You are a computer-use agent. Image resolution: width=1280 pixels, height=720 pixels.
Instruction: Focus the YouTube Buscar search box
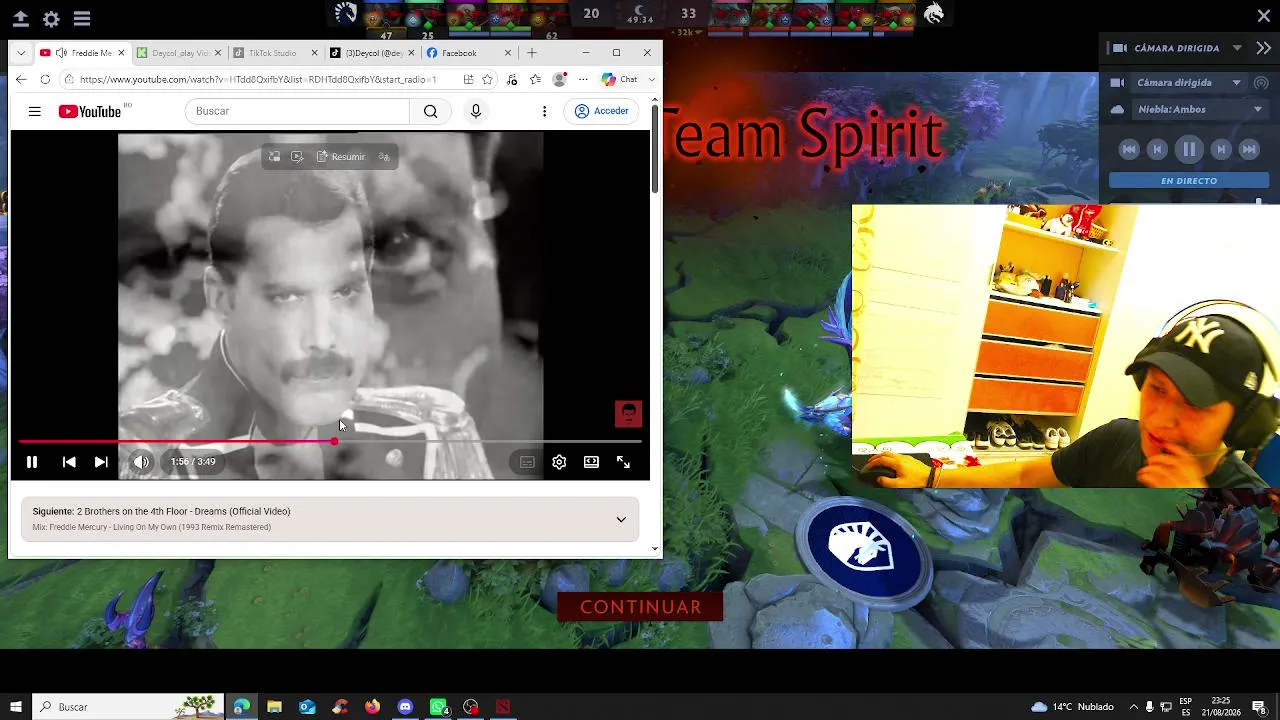pyautogui.click(x=297, y=111)
